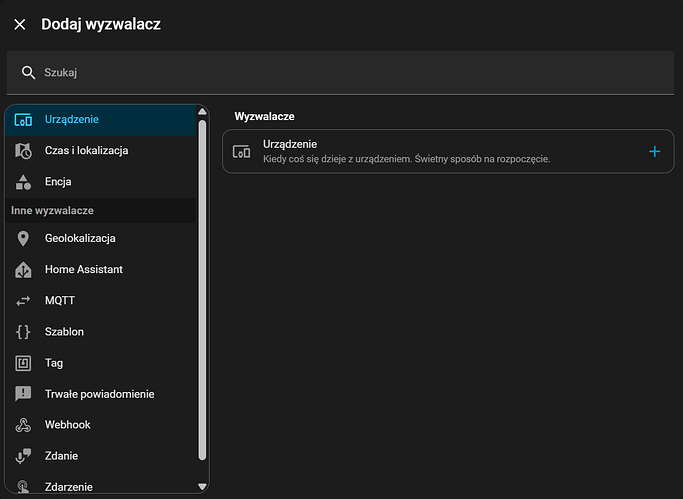Image resolution: width=683 pixels, height=499 pixels.
Task: Click the magnifier search icon
Action: tap(28, 72)
